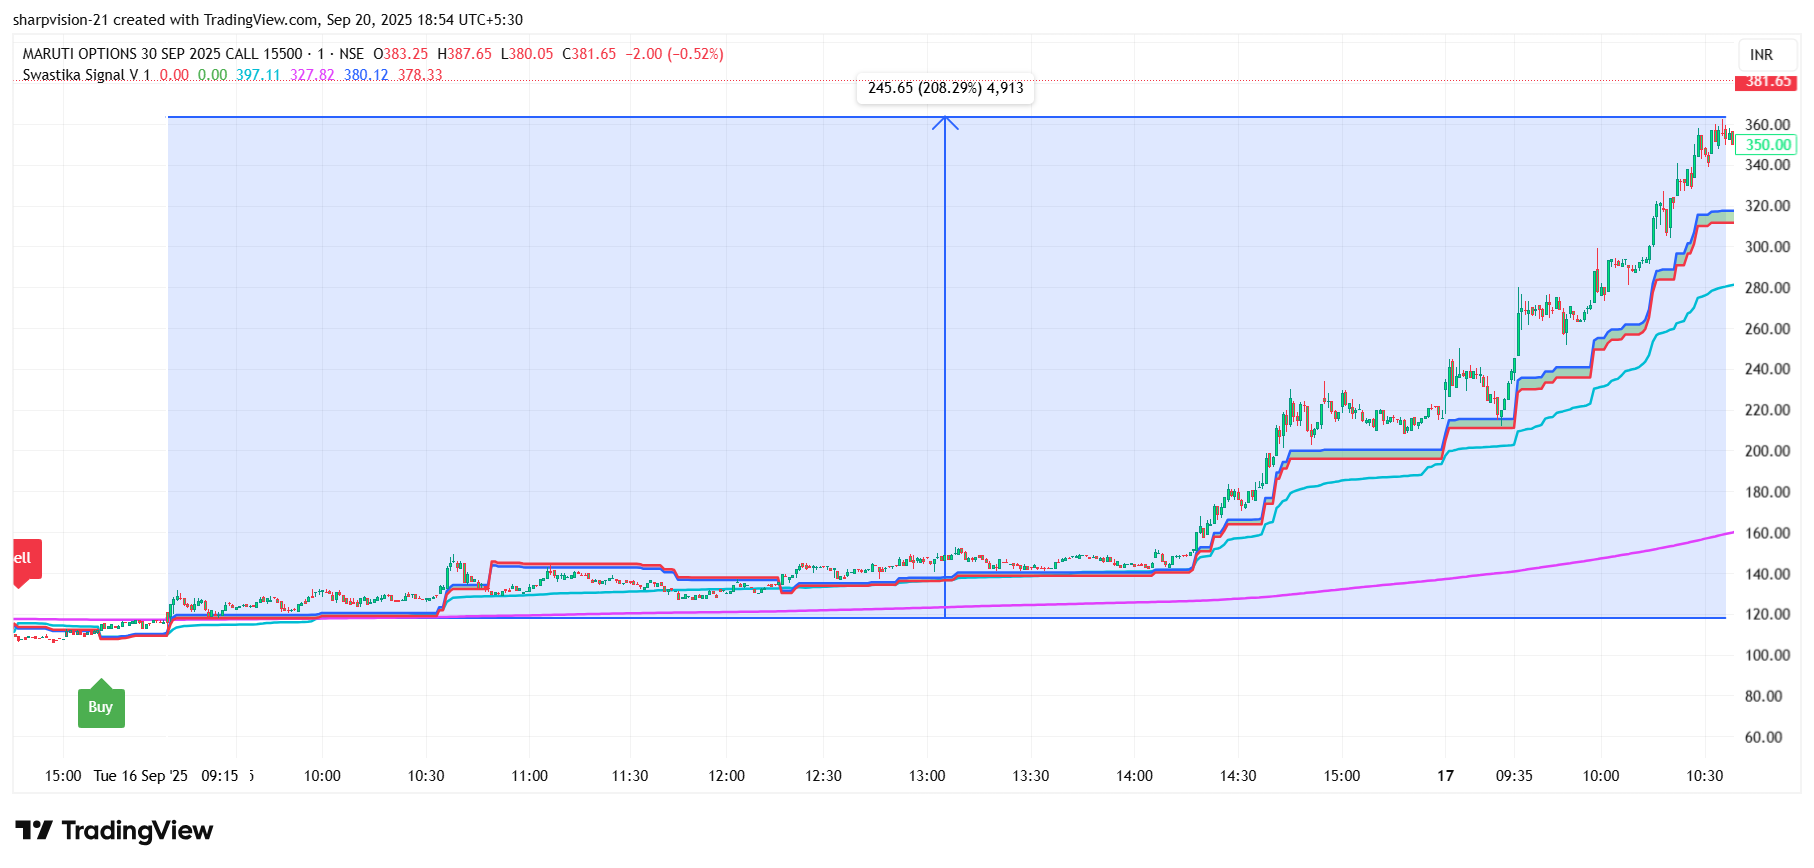Click the 60.00 price axis label
The height and width of the screenshot is (868, 1814).
click(1763, 737)
